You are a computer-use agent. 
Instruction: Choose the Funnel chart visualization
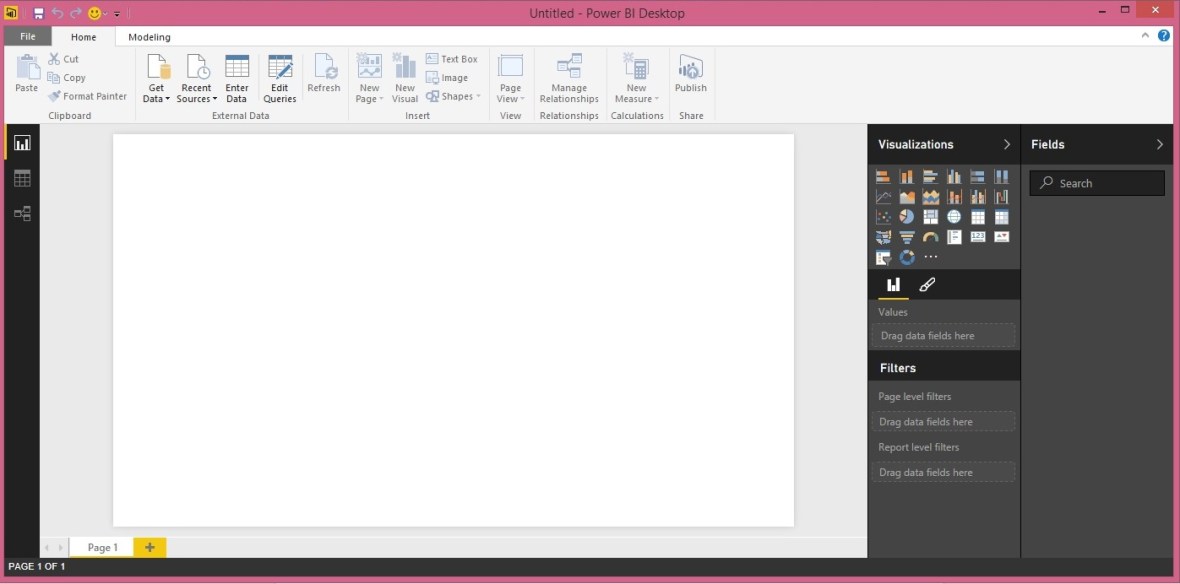coord(906,236)
